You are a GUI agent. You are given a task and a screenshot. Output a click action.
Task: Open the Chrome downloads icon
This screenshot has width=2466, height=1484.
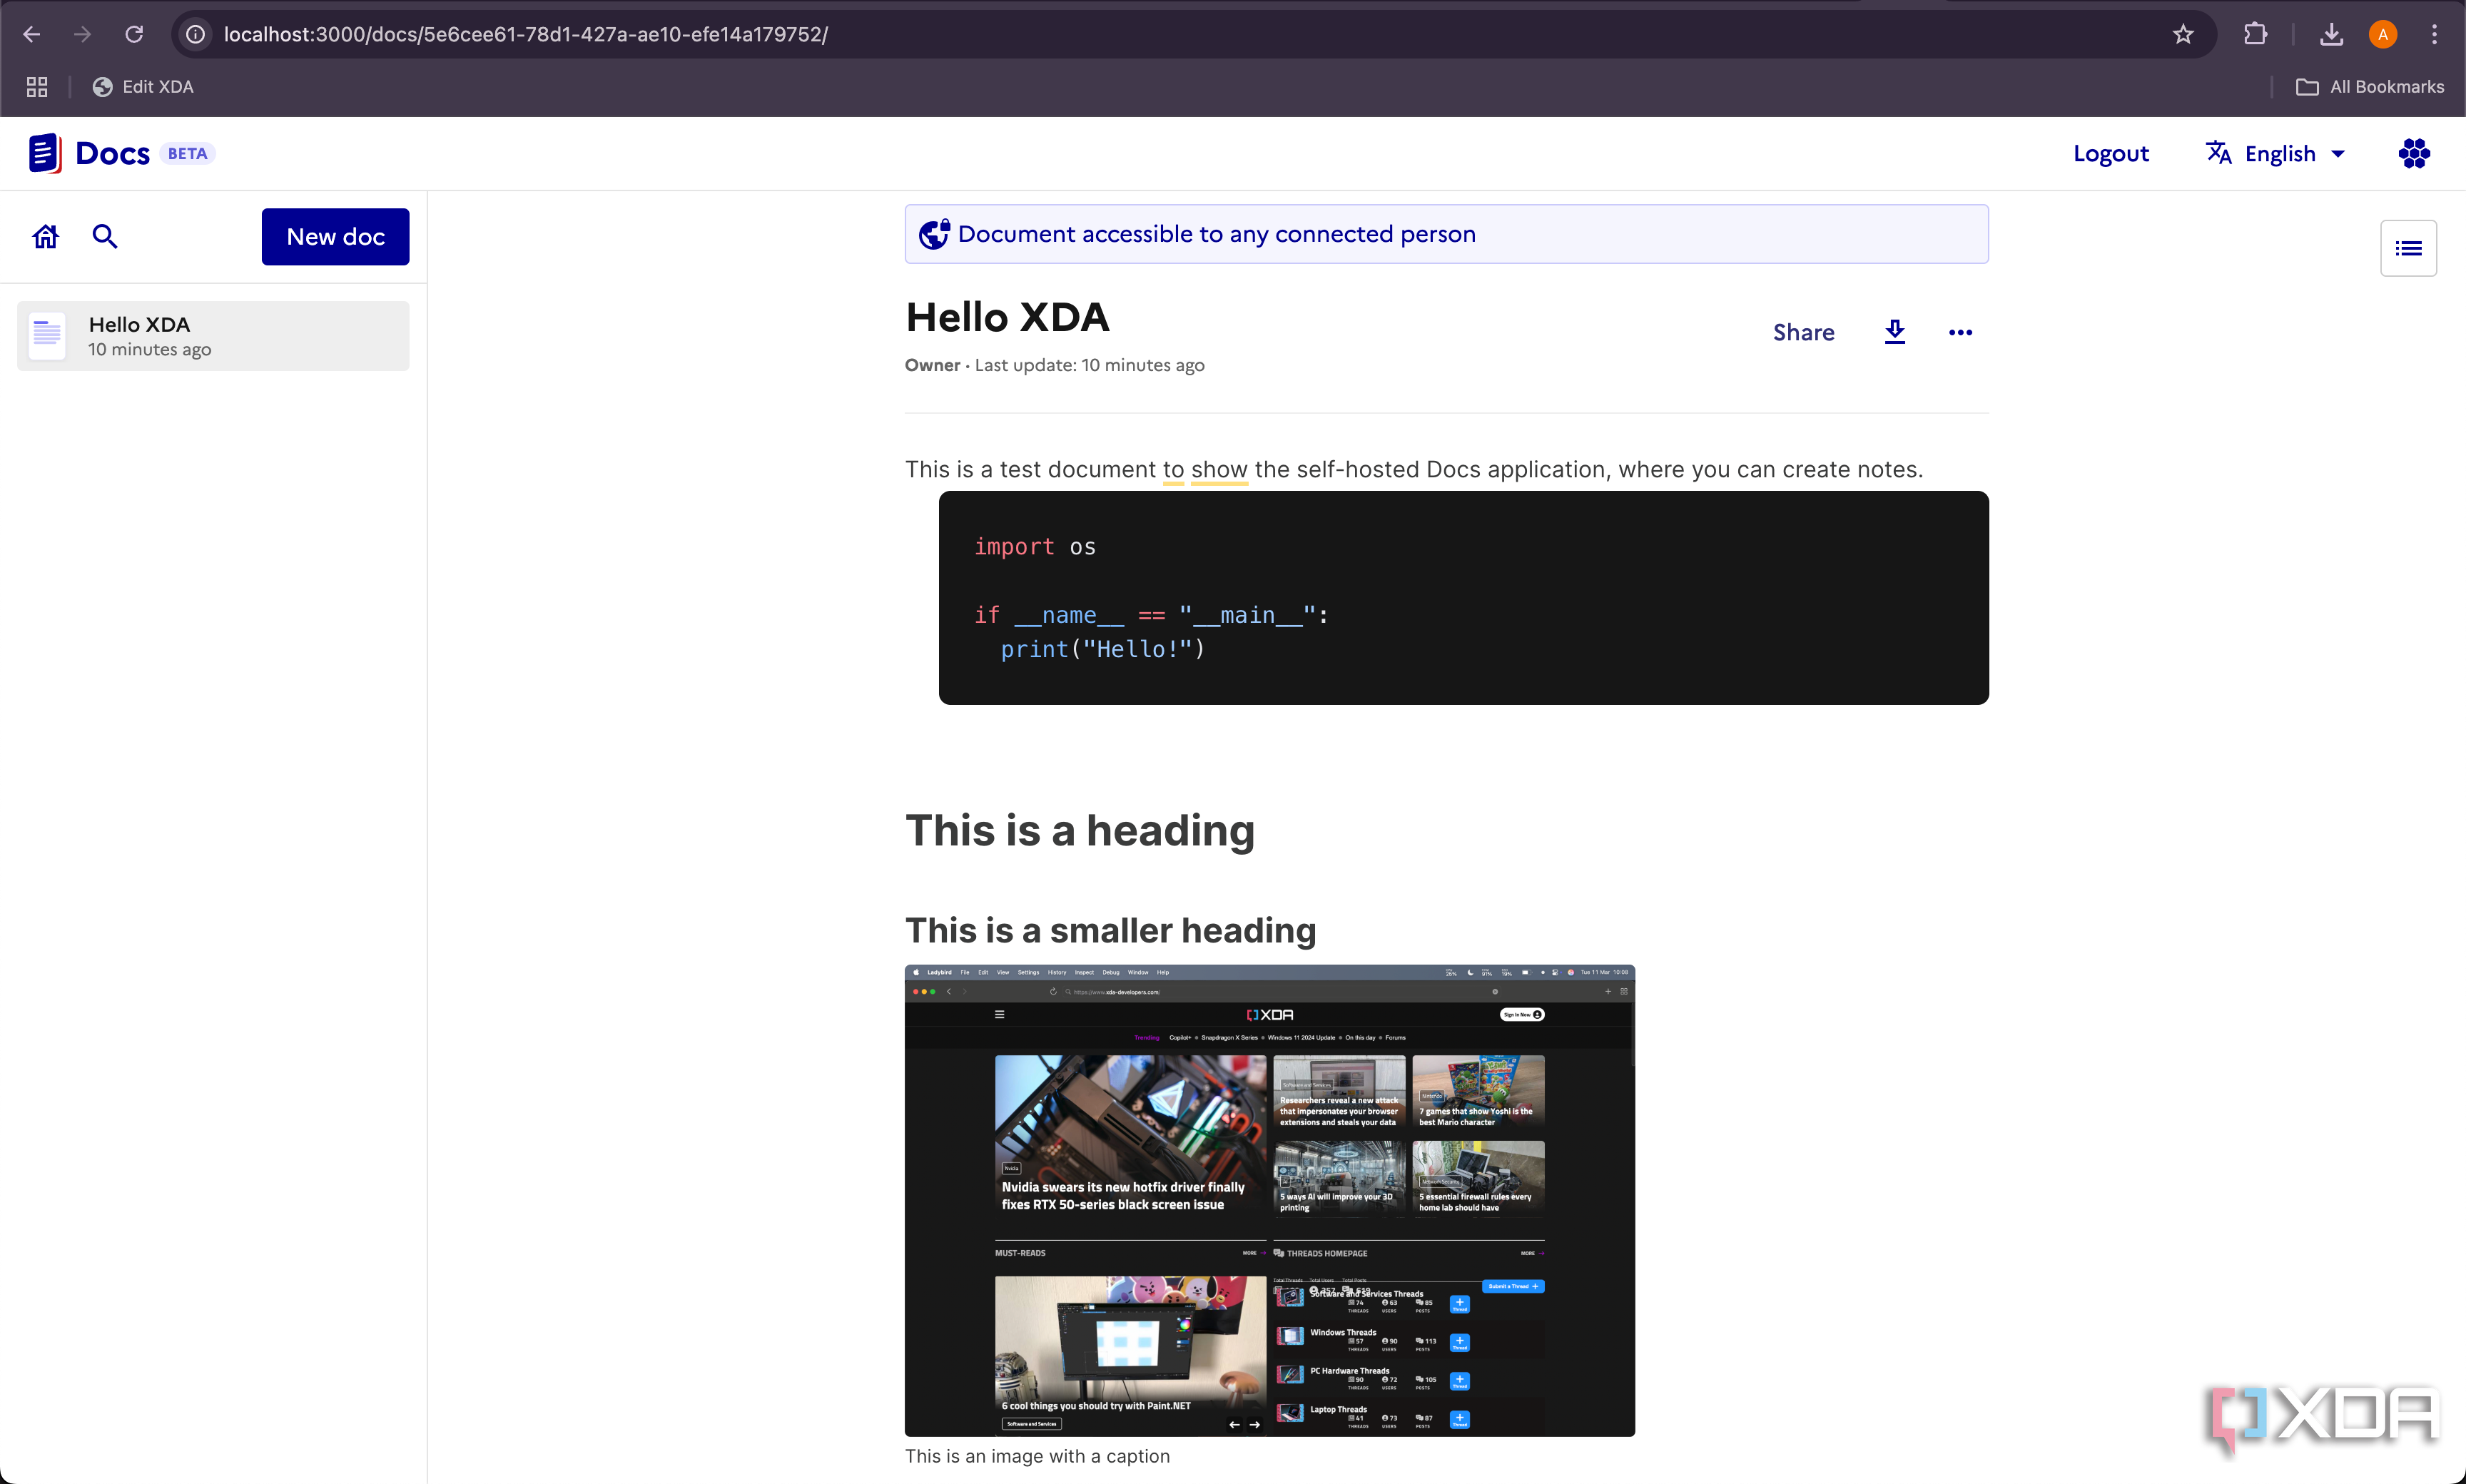point(2331,34)
